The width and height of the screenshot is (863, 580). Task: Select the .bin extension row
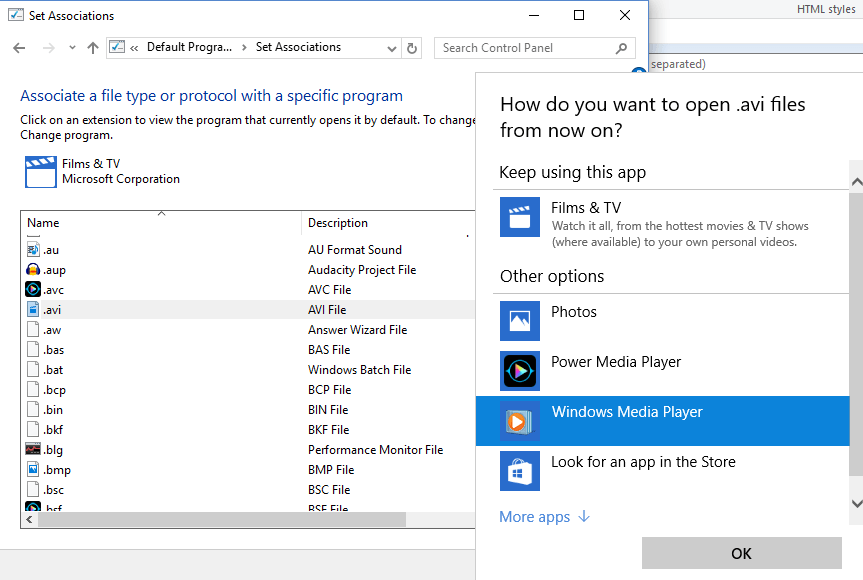click(x=248, y=409)
